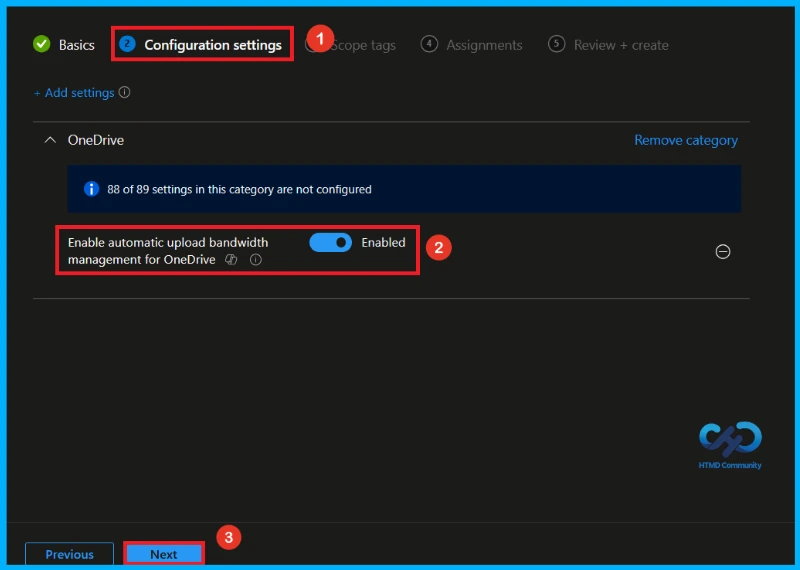Toggle Enable automatic upload bandwidth management switch
Screen dimensions: 800x570
tap(331, 242)
